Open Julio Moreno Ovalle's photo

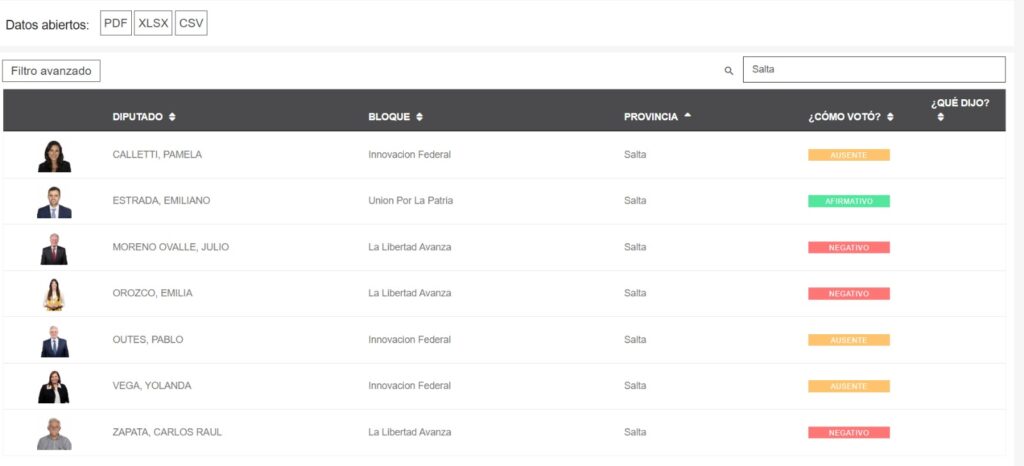point(54,249)
